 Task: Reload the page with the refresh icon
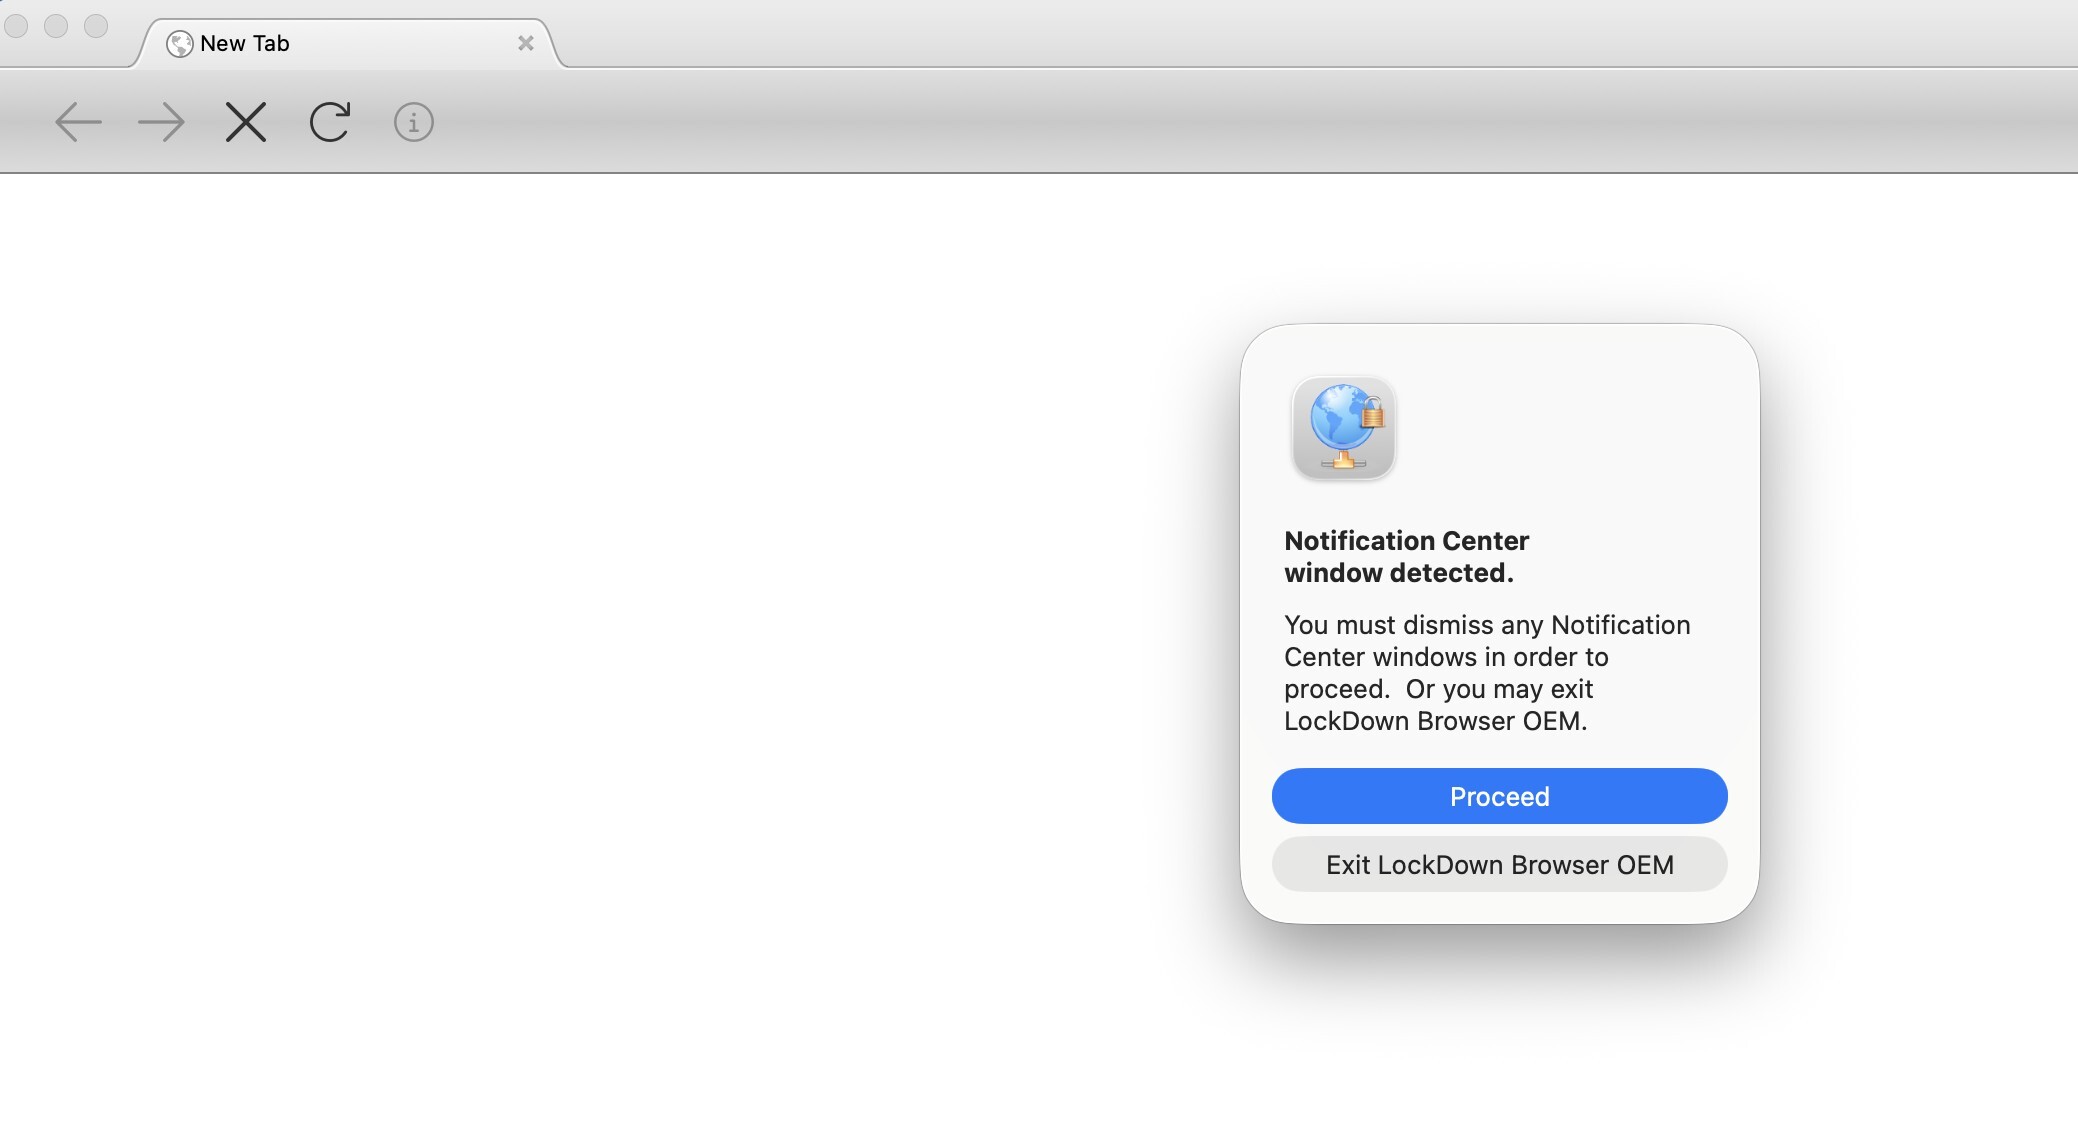click(330, 122)
